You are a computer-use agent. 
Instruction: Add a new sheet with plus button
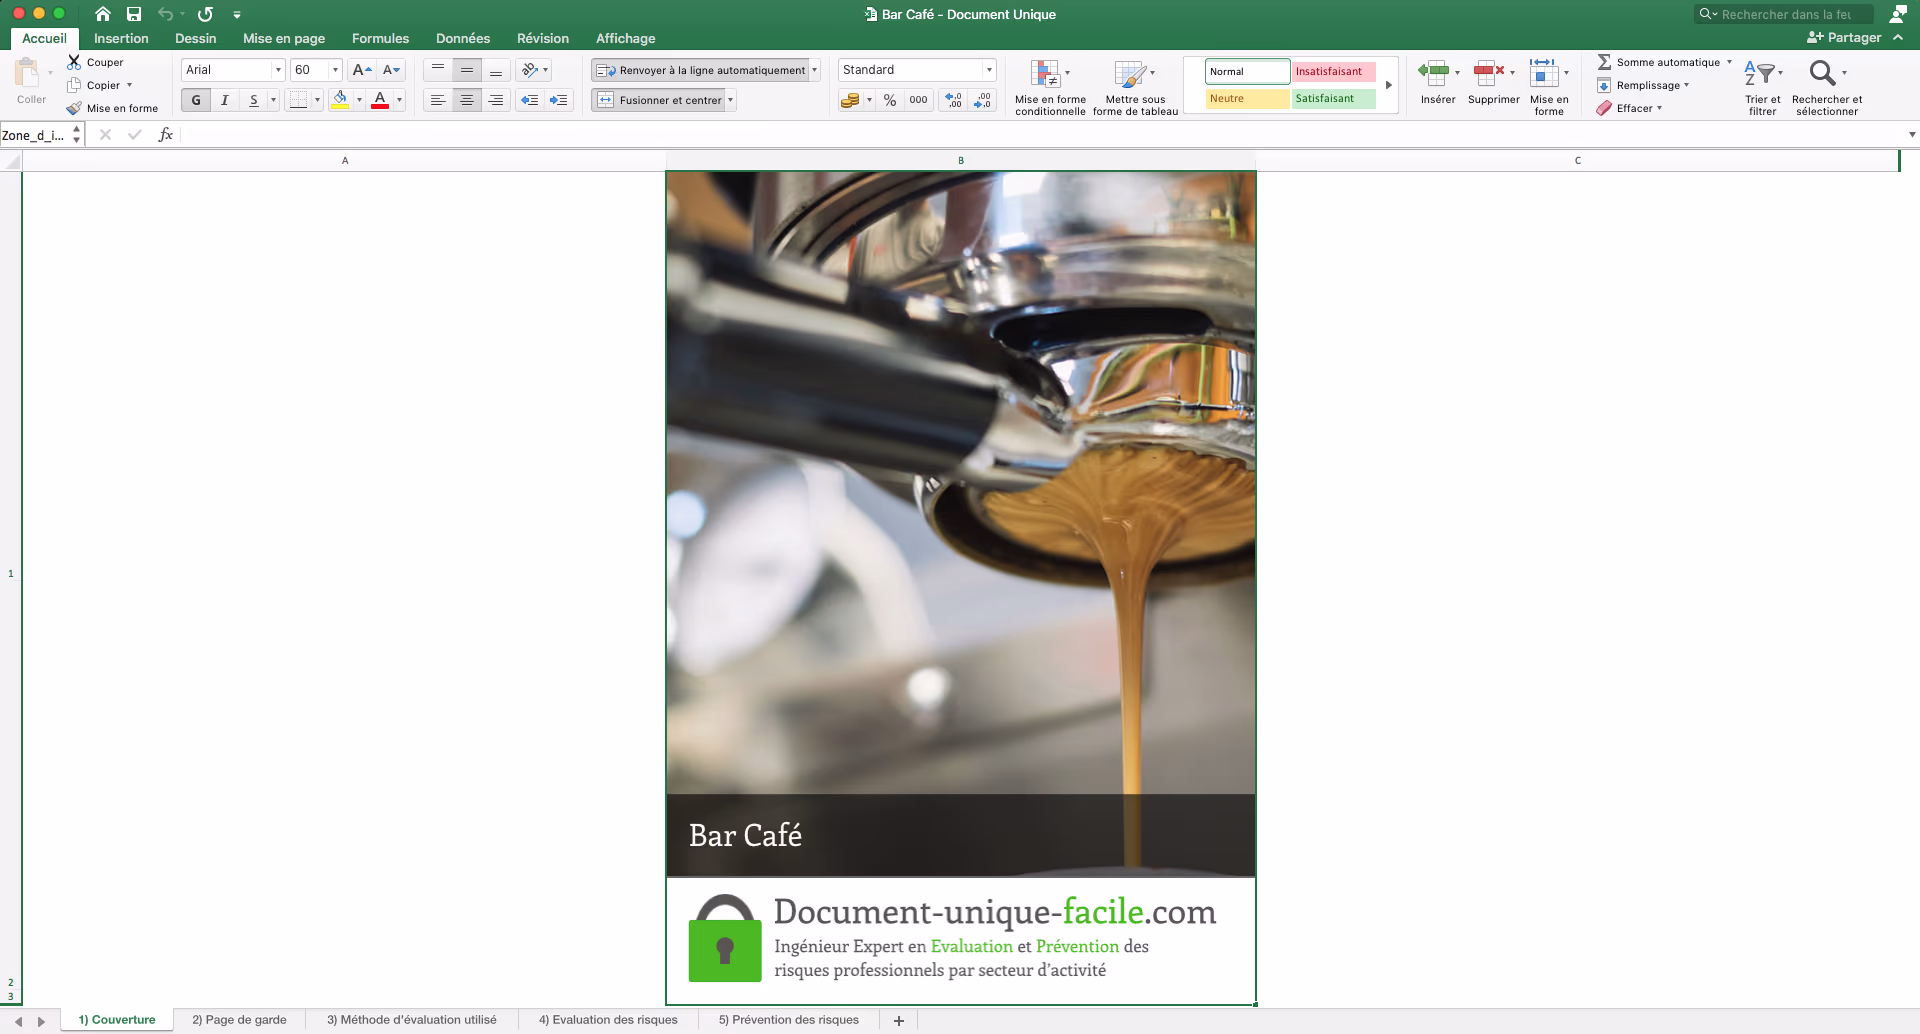point(899,1020)
